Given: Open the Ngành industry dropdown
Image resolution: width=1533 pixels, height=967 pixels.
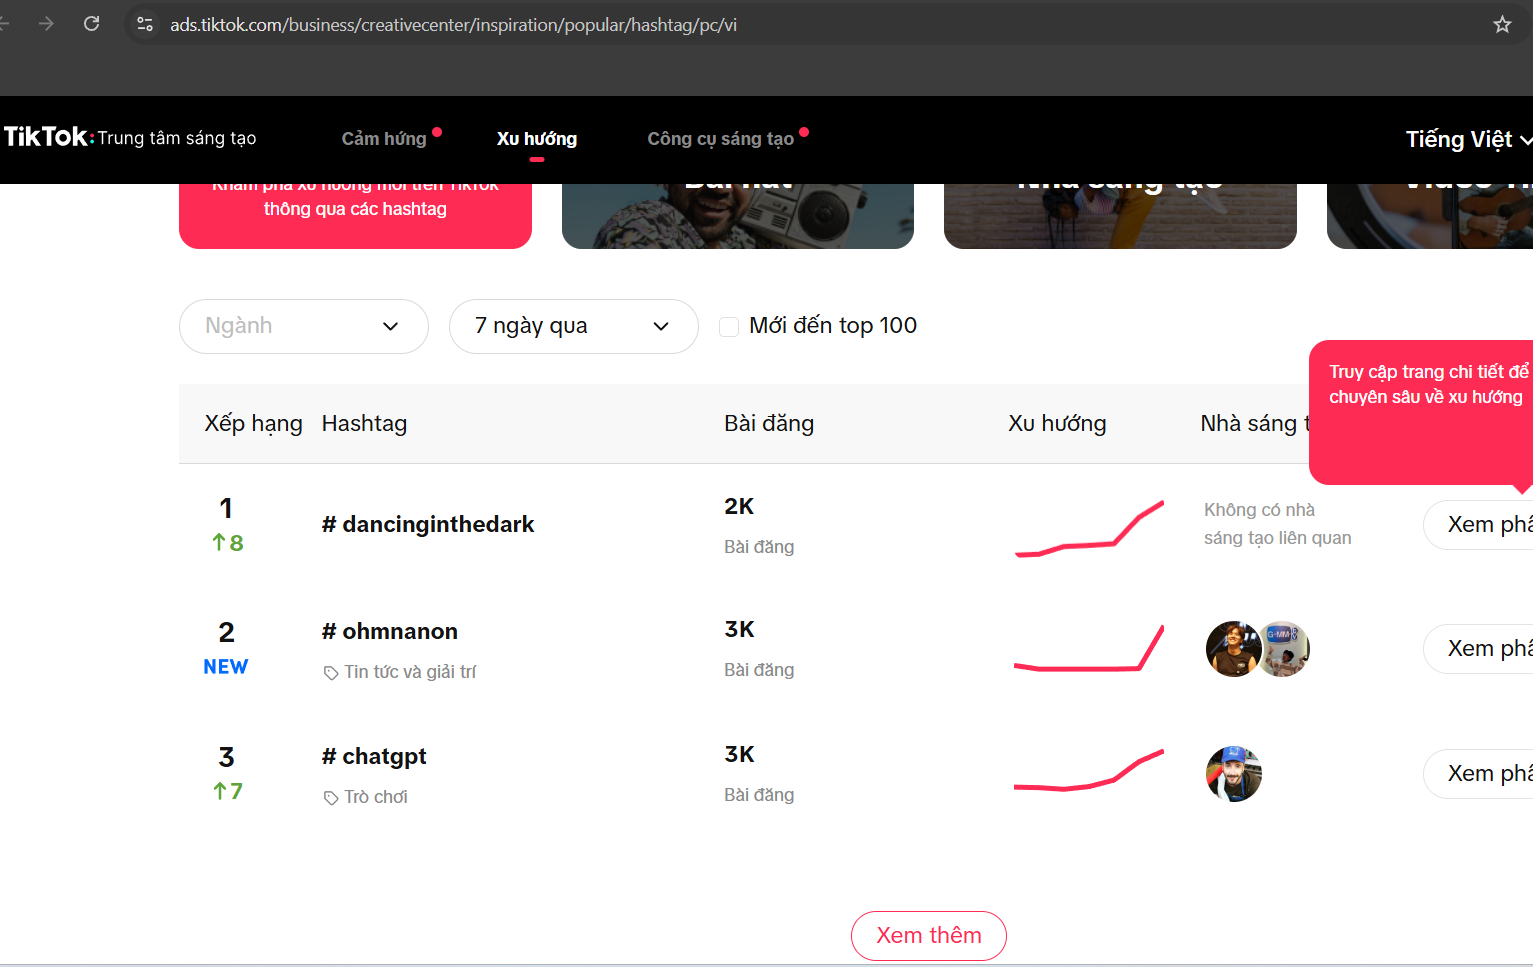Looking at the screenshot, I should click(304, 326).
